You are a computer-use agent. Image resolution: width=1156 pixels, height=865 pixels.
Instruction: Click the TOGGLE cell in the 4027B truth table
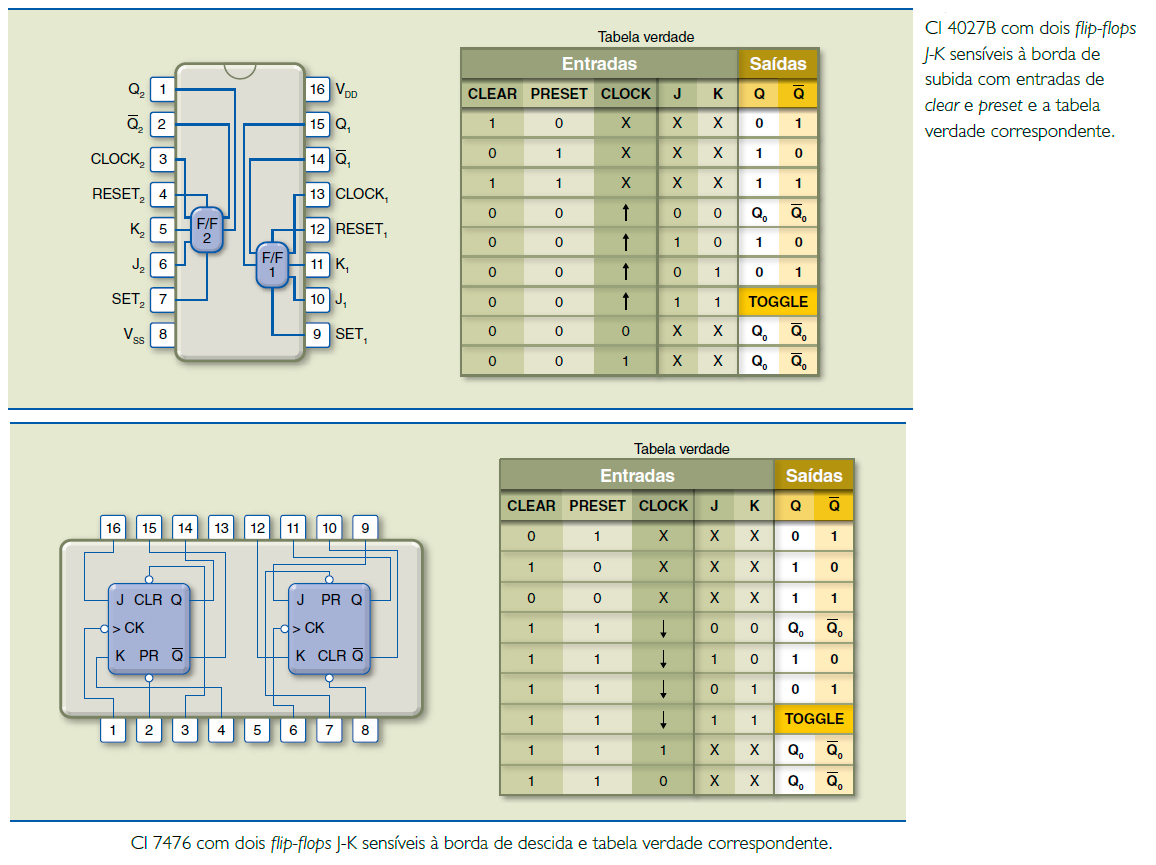pyautogui.click(x=778, y=302)
